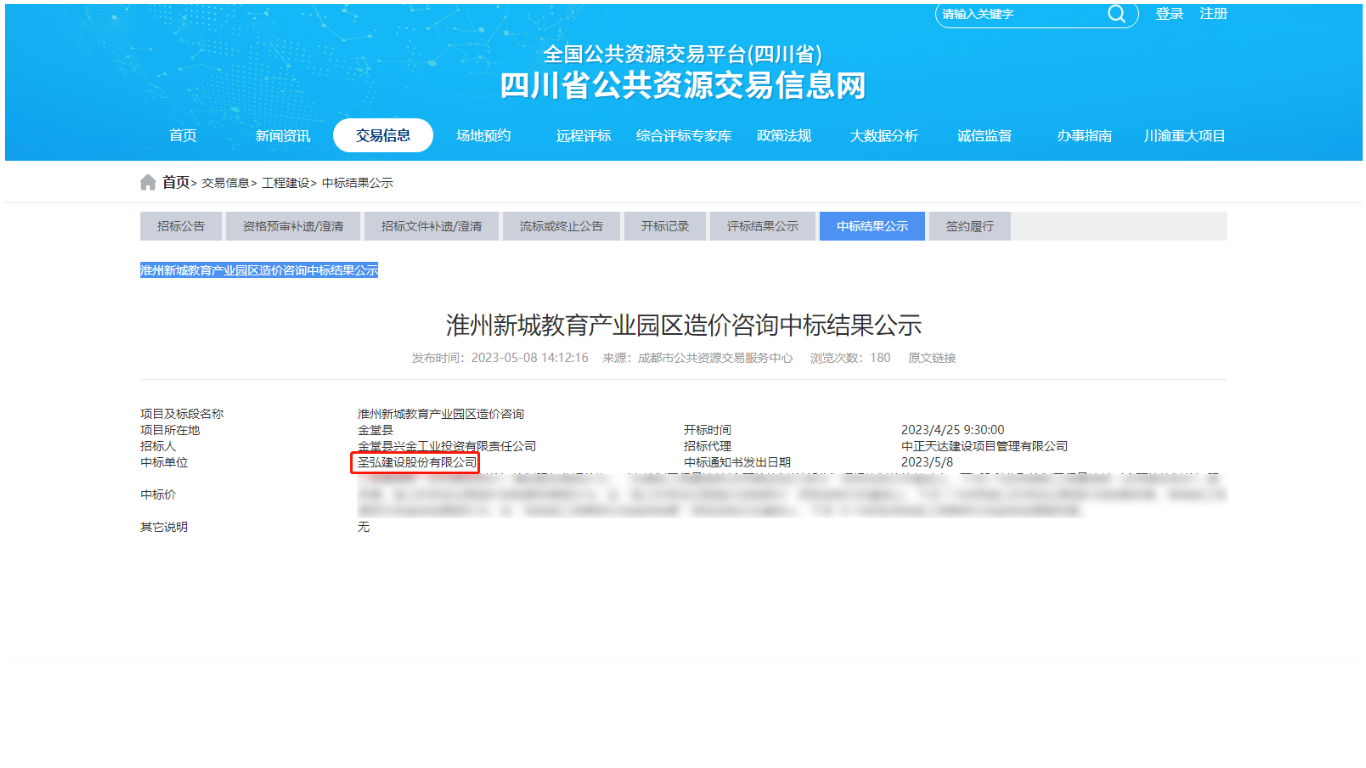The image size is (1366, 768).
Task: Switch to the 资格预审补遗/澄清 tab
Action: [x=293, y=226]
